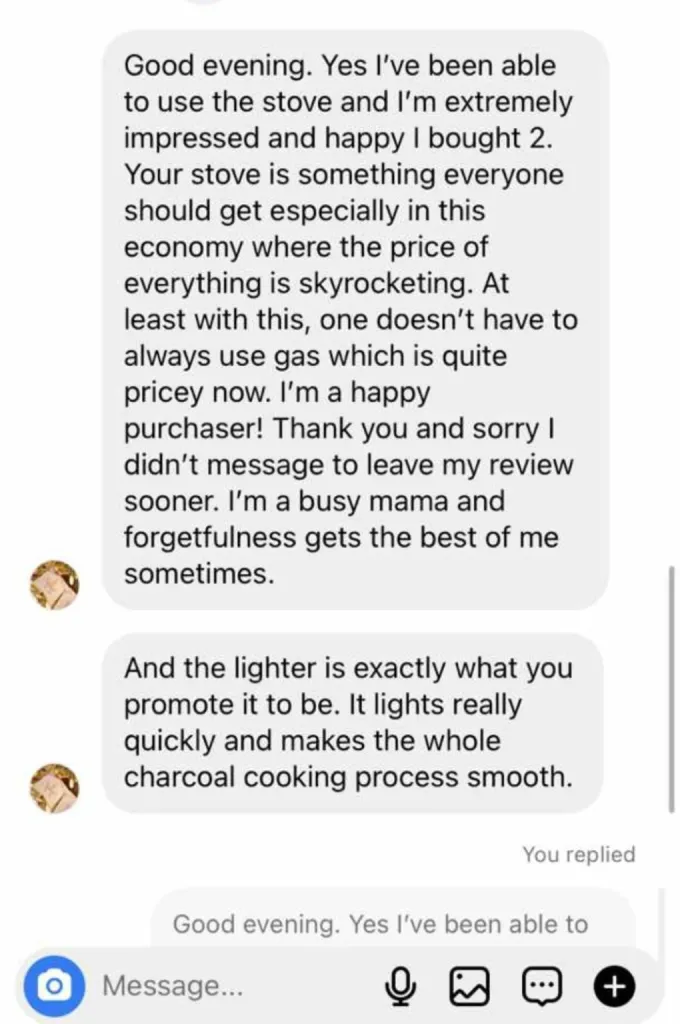
Task: Tap the sender avatar beside stove review
Action: pyautogui.click(x=53, y=584)
